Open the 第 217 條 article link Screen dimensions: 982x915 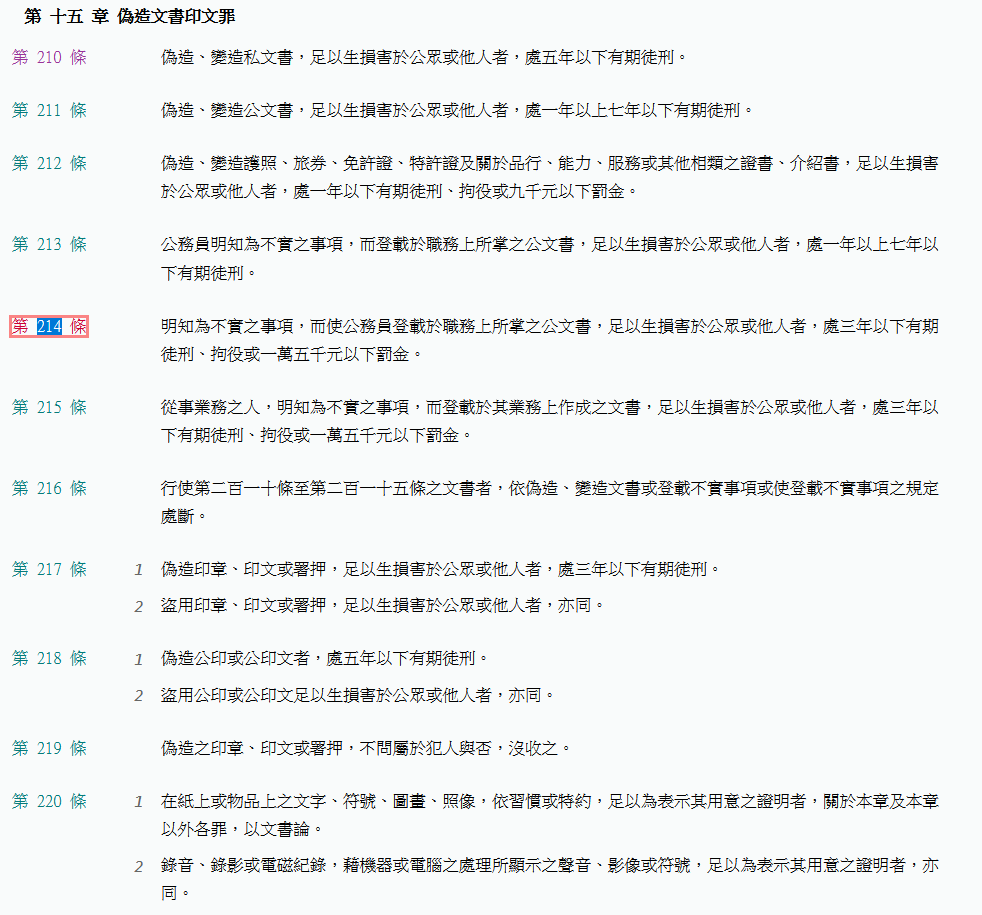pyautogui.click(x=49, y=569)
